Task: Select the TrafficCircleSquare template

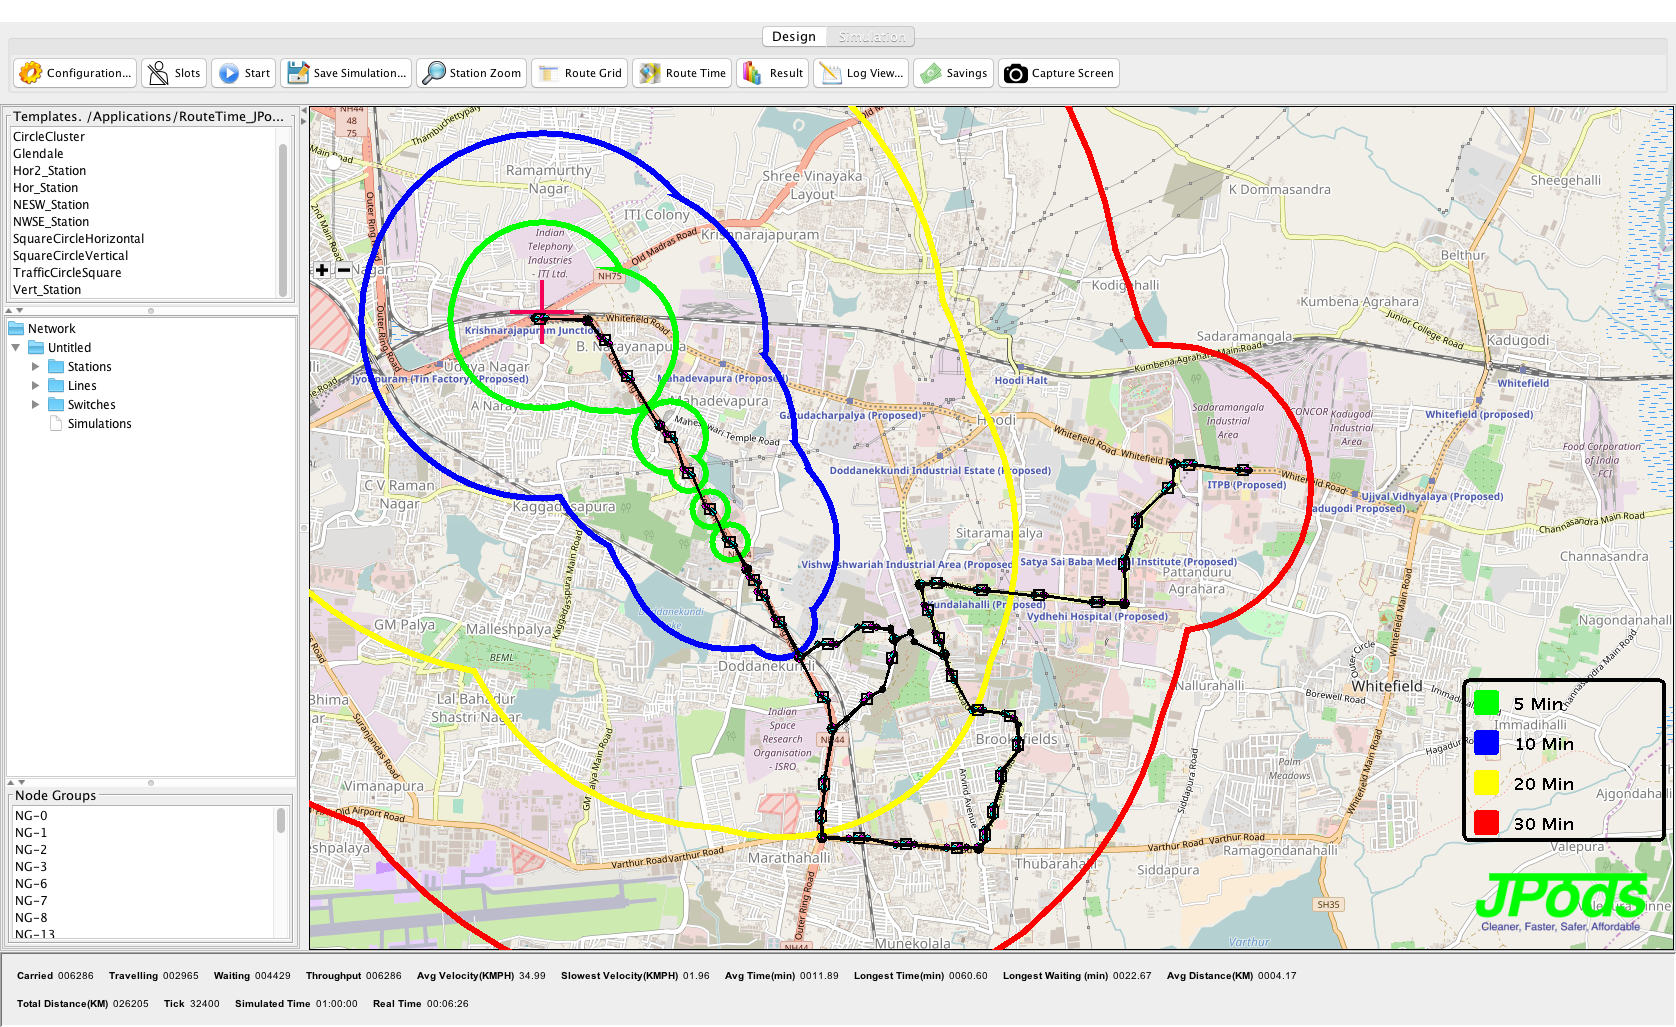Action: pyautogui.click(x=67, y=273)
